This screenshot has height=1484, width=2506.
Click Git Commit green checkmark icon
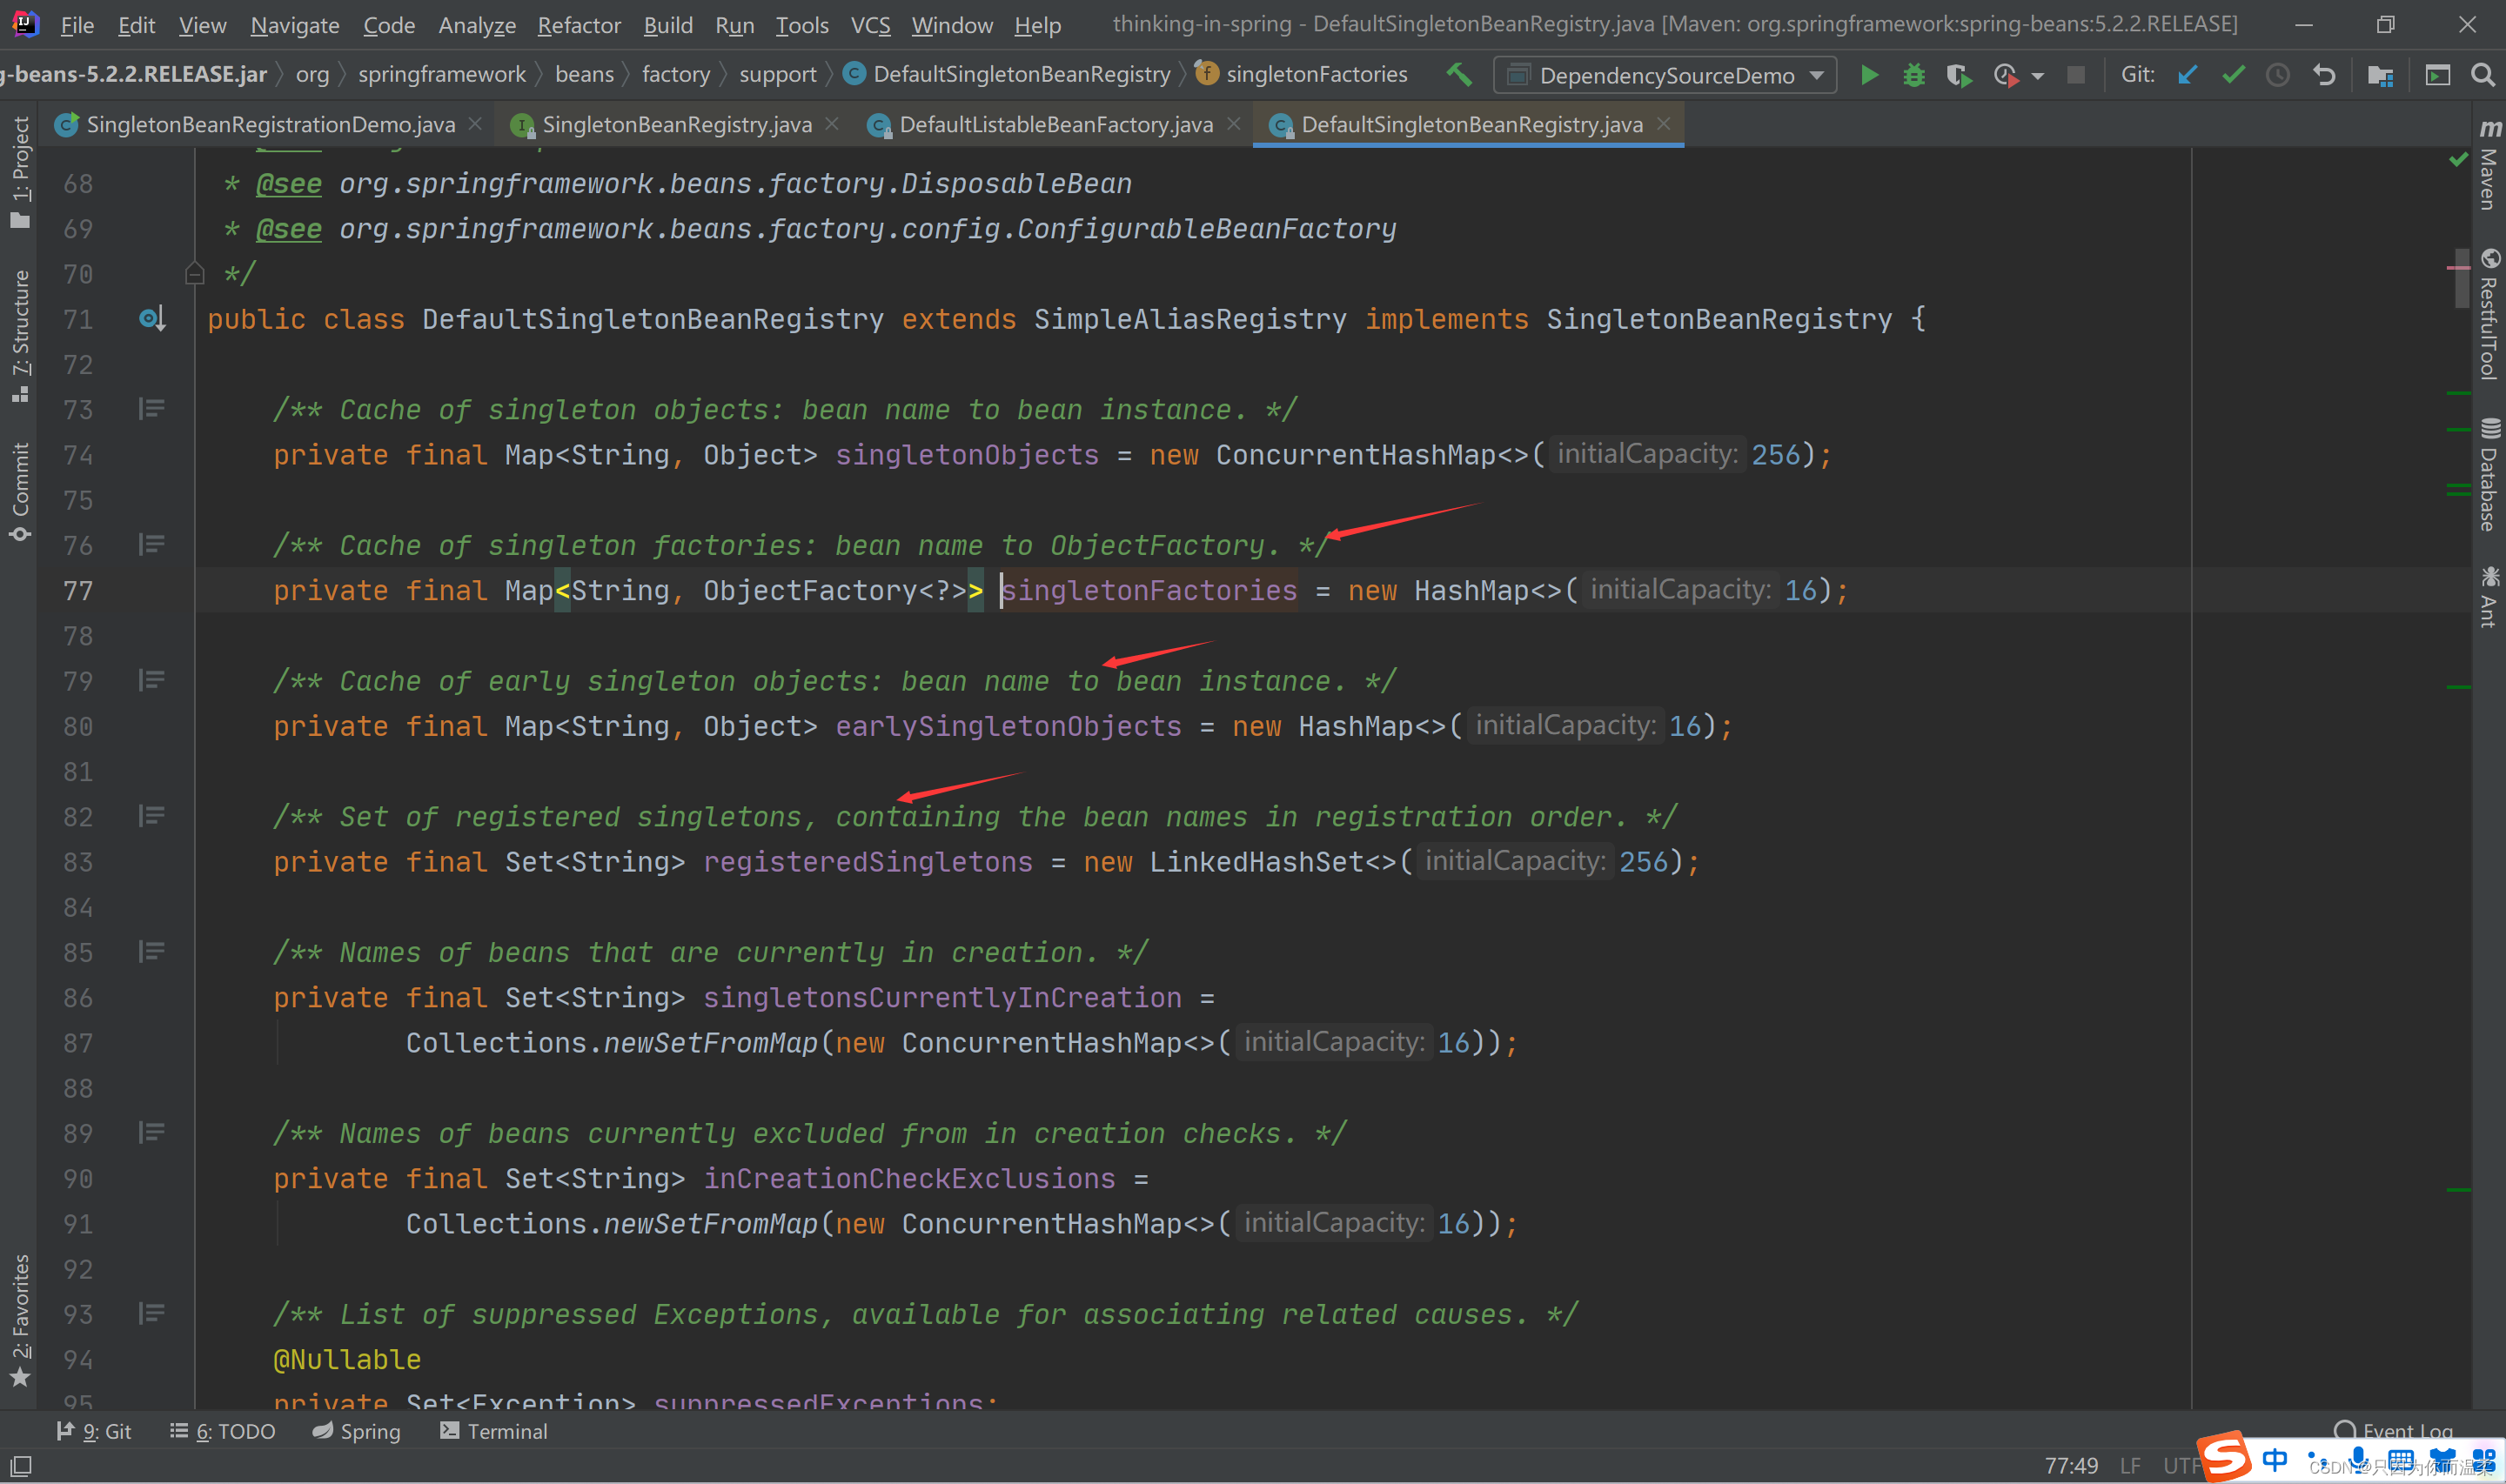point(2233,75)
